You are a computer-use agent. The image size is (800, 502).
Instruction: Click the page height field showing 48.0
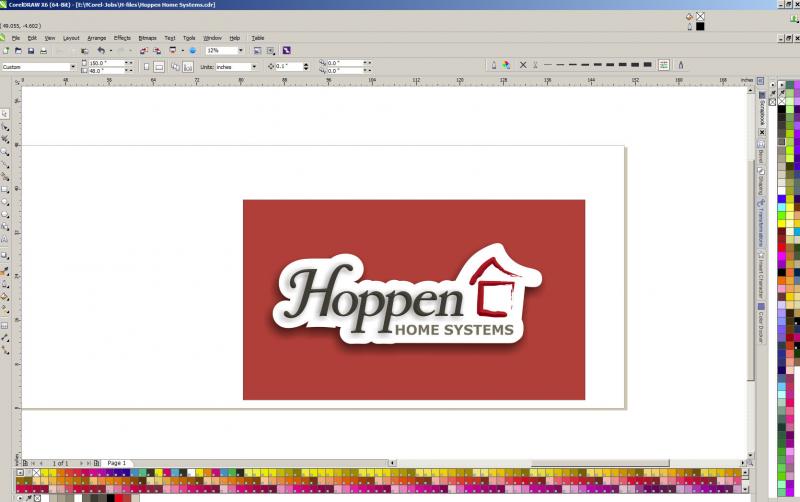107,71
